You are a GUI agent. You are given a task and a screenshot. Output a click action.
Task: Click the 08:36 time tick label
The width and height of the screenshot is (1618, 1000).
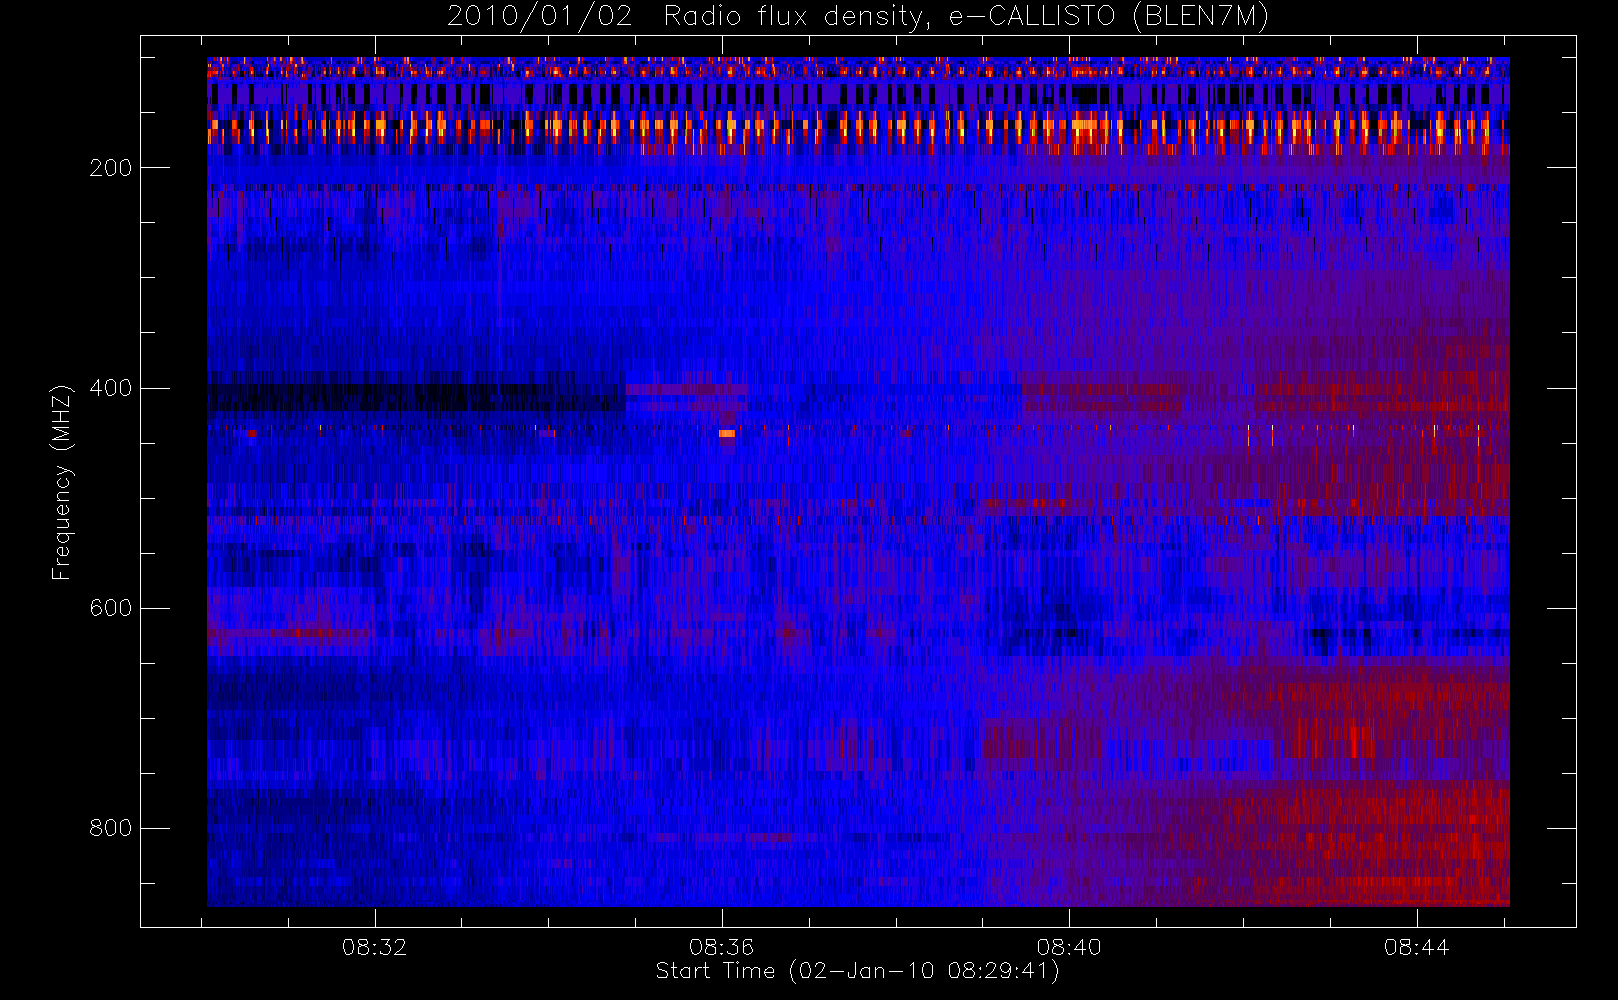coord(721,947)
